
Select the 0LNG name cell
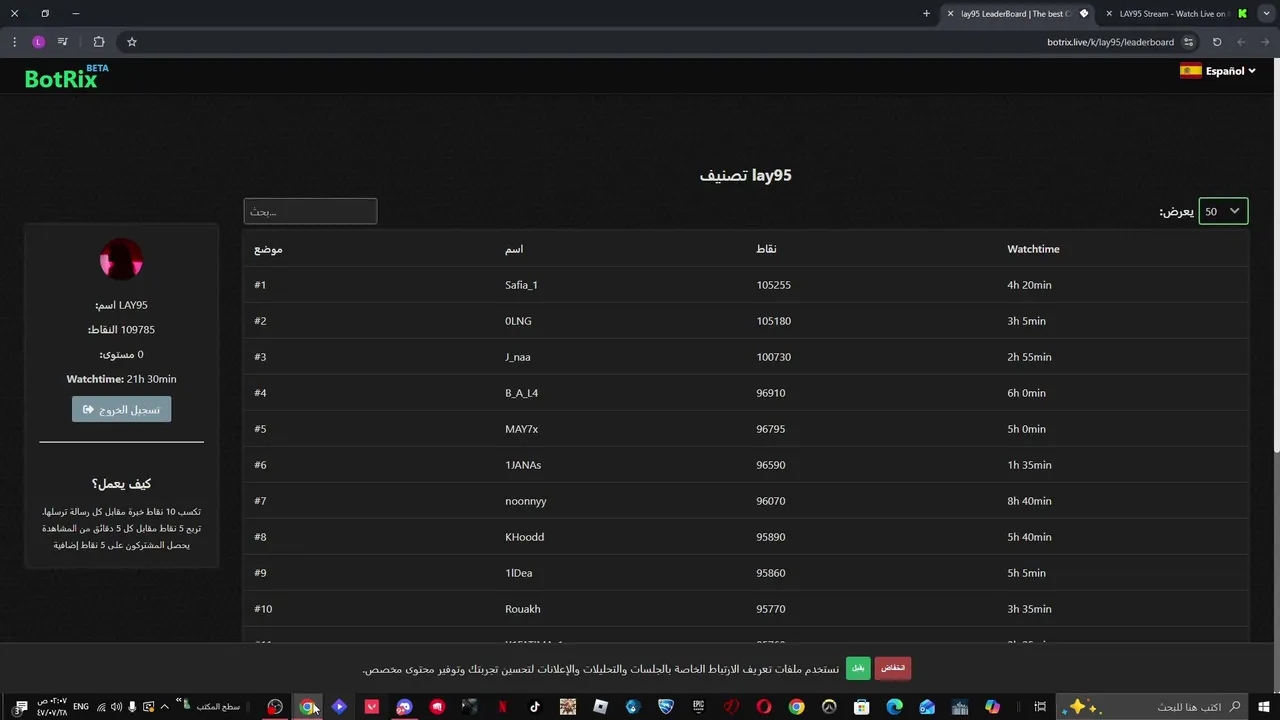517,321
